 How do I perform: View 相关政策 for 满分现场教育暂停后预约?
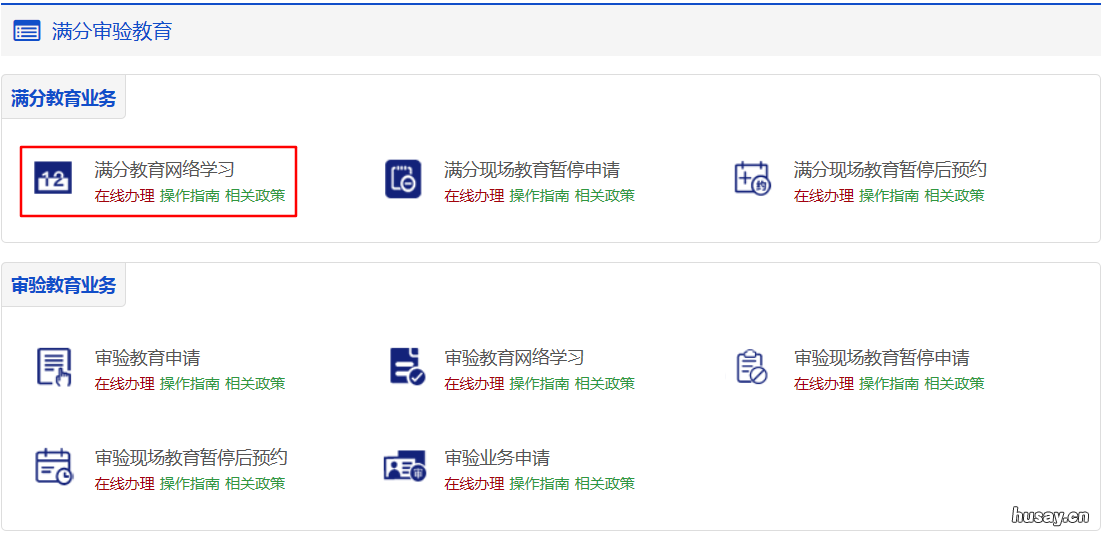pos(955,196)
